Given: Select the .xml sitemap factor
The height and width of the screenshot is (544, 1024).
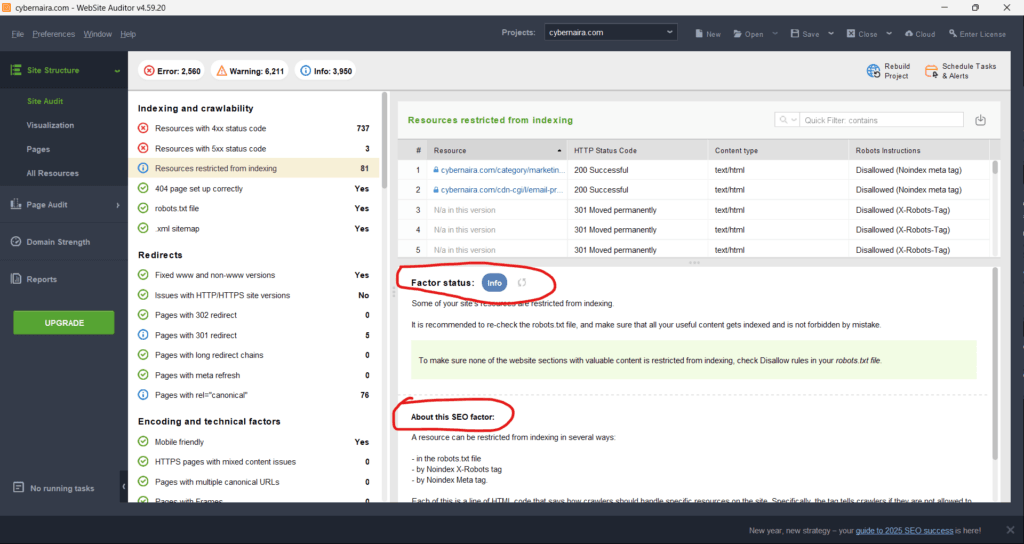Looking at the screenshot, I should (x=253, y=229).
